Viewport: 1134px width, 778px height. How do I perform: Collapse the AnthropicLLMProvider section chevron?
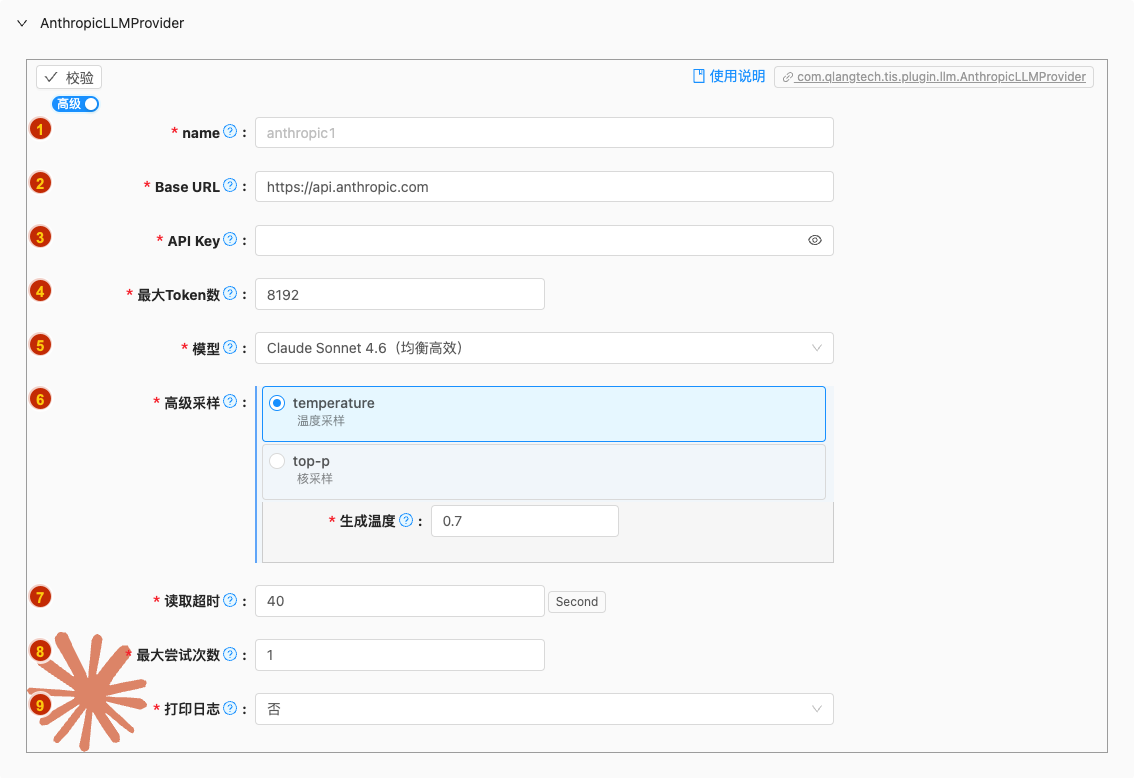click(22, 23)
